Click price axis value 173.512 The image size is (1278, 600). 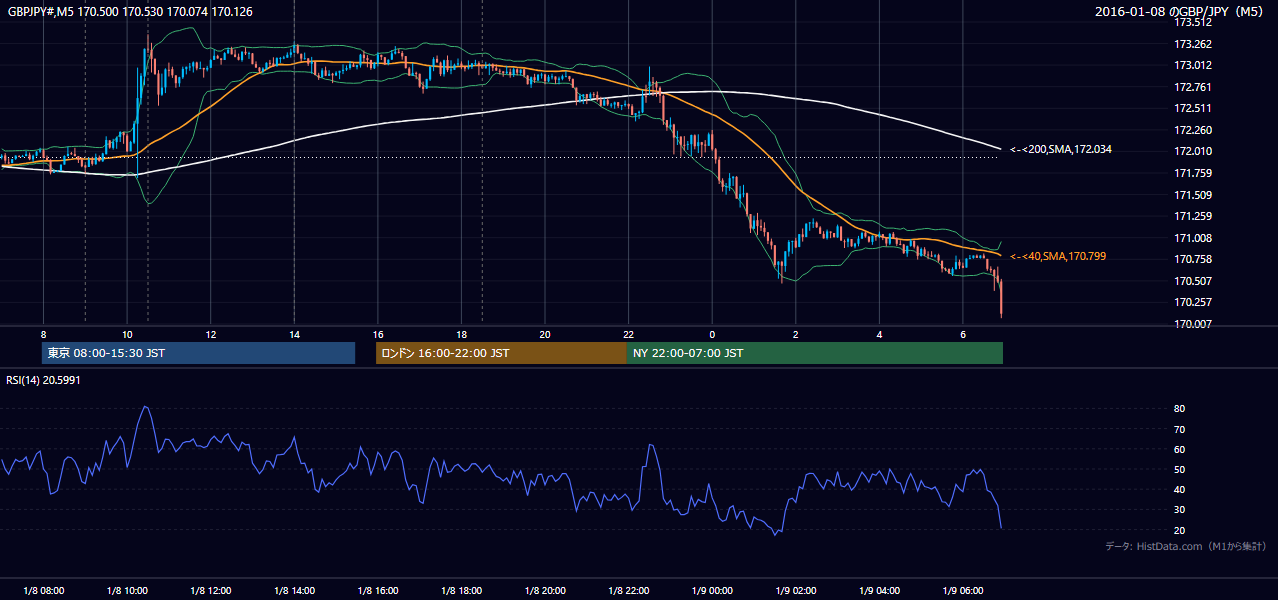point(1194,22)
